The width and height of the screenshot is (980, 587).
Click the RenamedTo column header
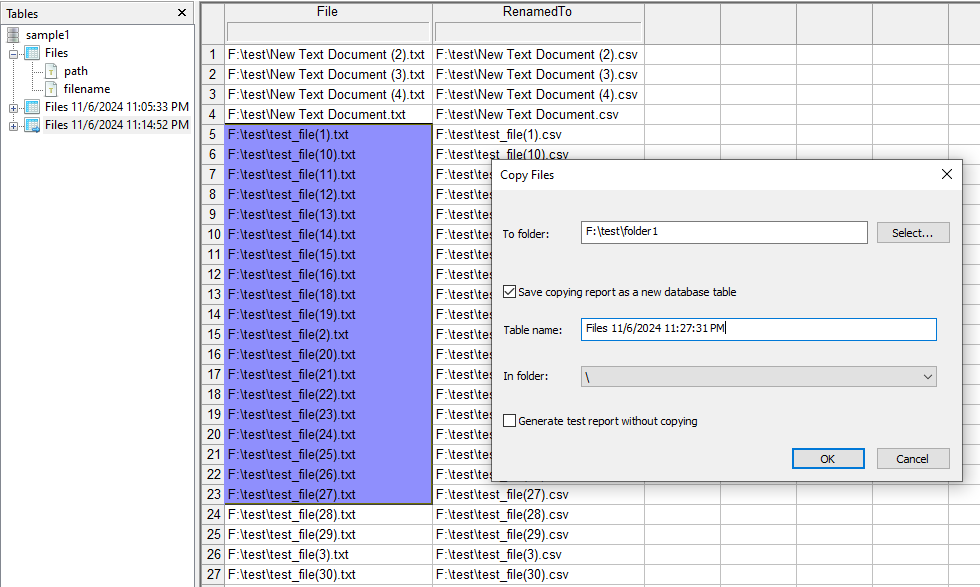pos(538,12)
